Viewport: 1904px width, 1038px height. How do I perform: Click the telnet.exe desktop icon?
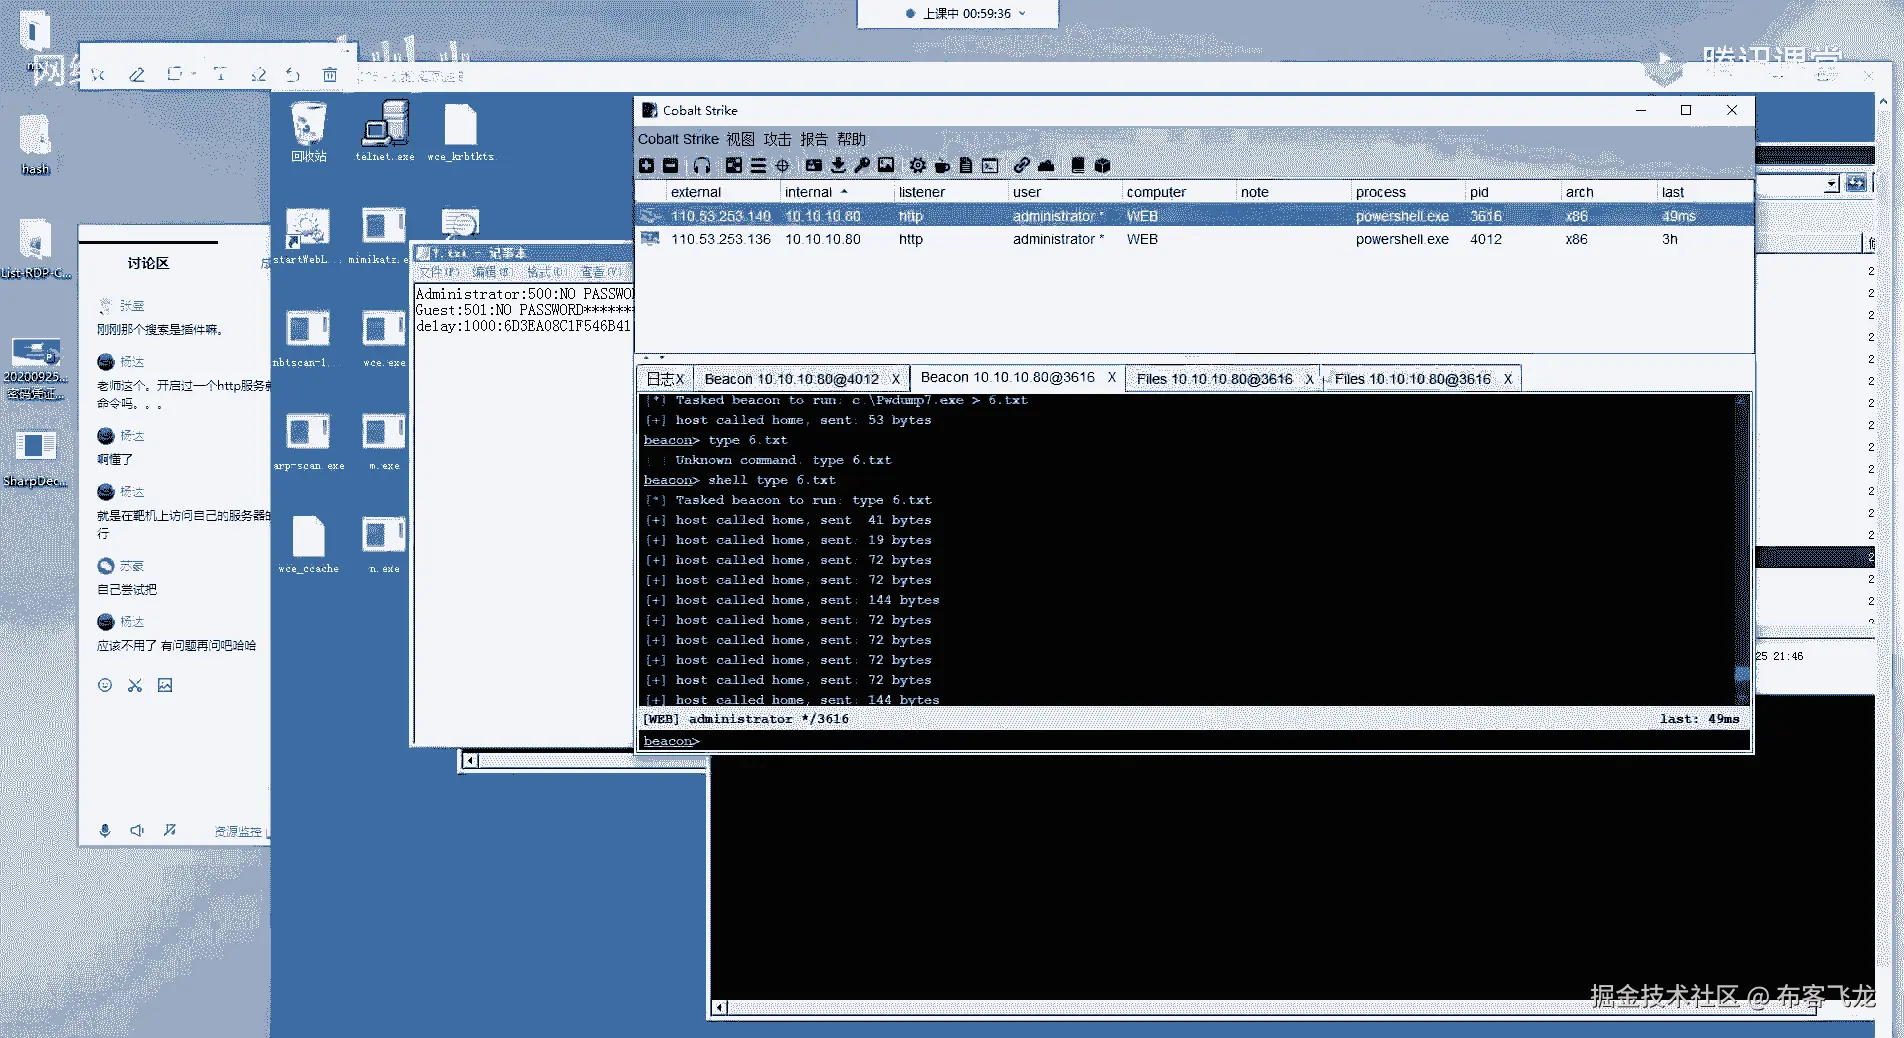tap(385, 132)
